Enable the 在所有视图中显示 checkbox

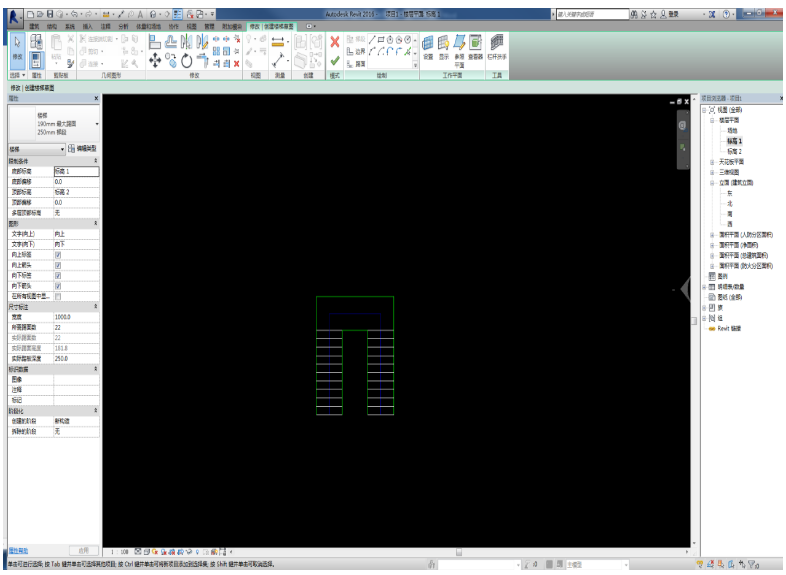[58, 296]
